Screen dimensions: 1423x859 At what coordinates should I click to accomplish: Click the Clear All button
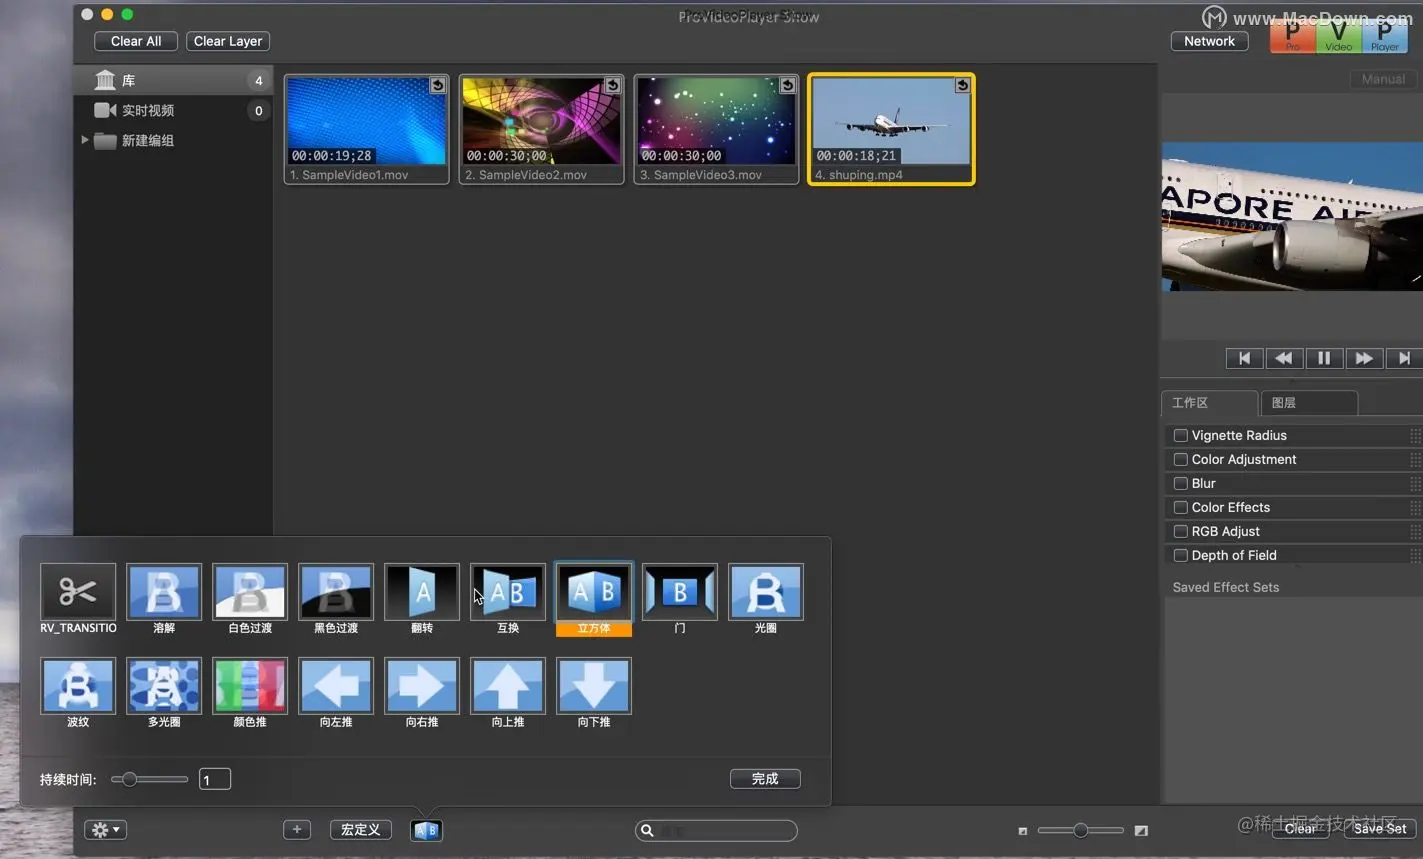[x=136, y=41]
